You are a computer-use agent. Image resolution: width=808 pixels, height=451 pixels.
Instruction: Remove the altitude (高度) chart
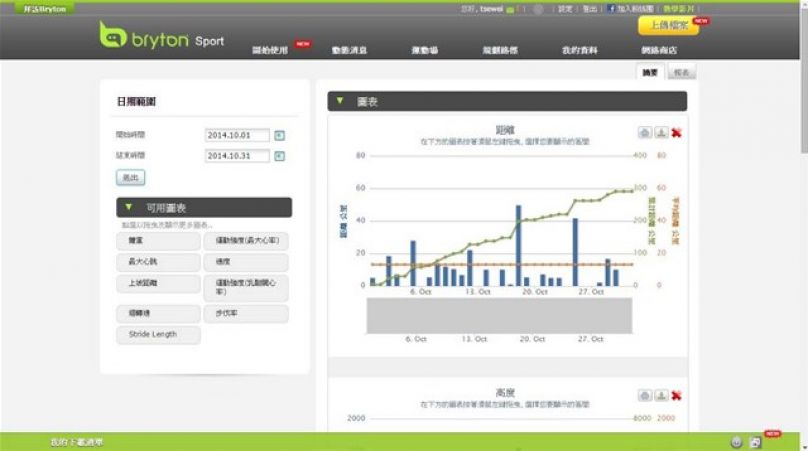click(x=677, y=395)
